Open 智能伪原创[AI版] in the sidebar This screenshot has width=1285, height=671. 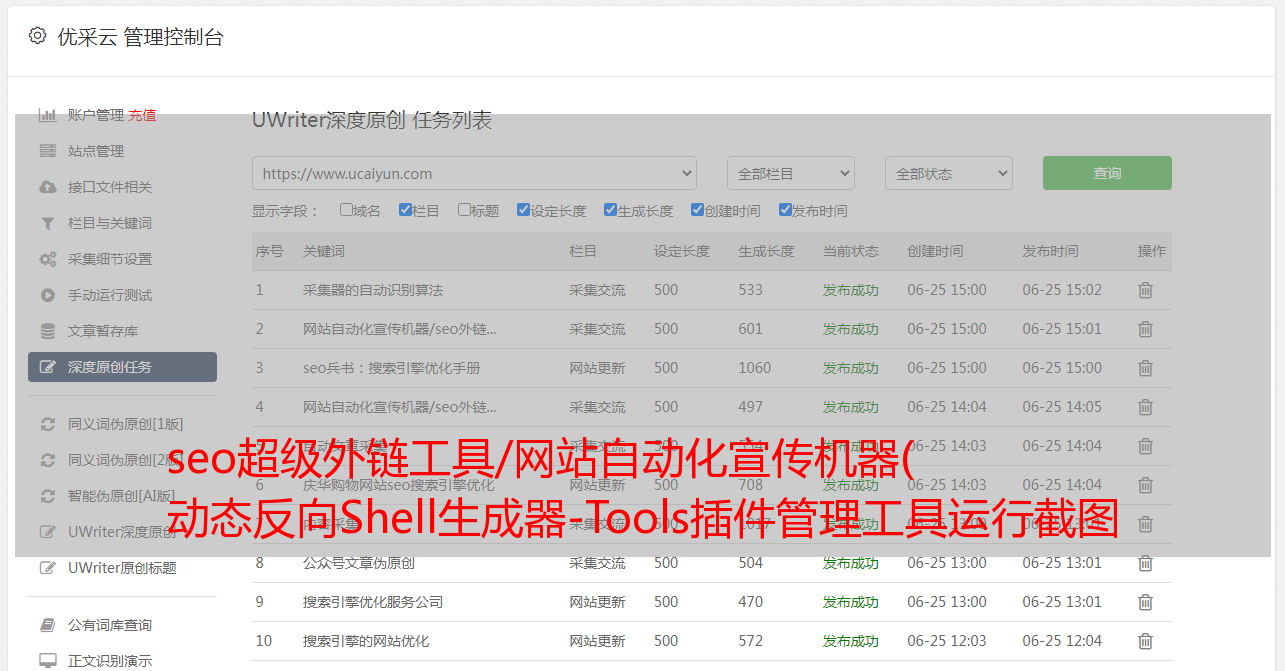[121, 496]
